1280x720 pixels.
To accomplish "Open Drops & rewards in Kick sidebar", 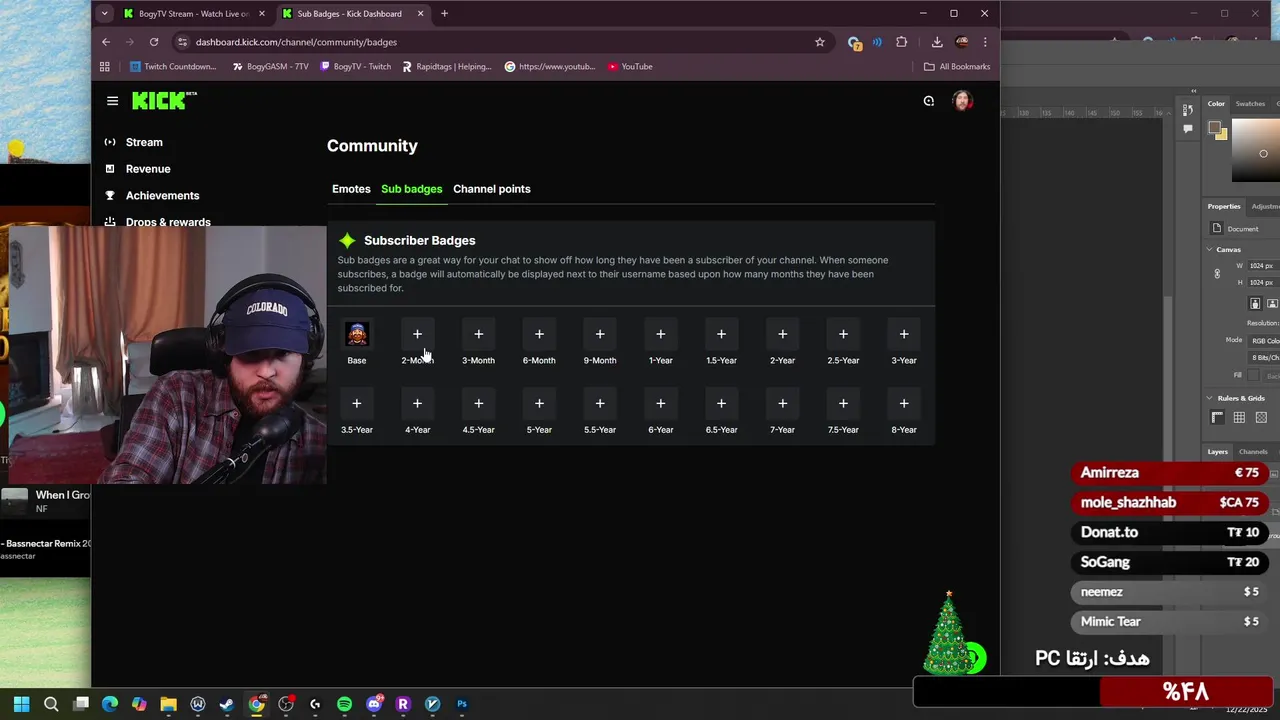I will point(168,222).
